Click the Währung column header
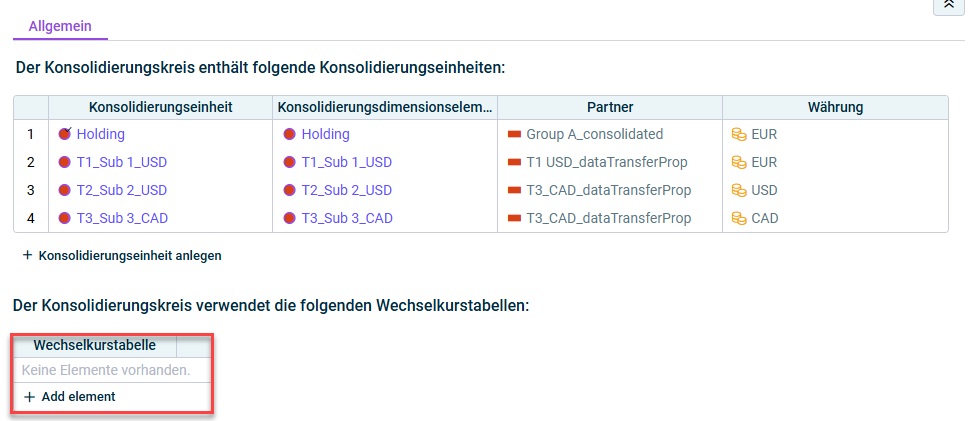Image resolution: width=970 pixels, height=421 pixels. tap(835, 108)
